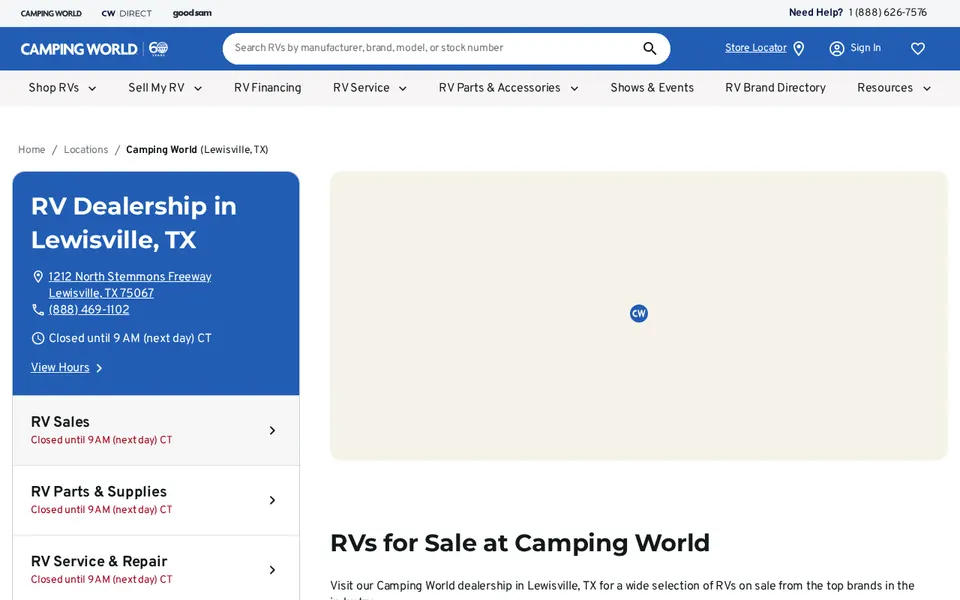
Task: Expand the RV Parts & Supplies chevron
Action: point(272,500)
